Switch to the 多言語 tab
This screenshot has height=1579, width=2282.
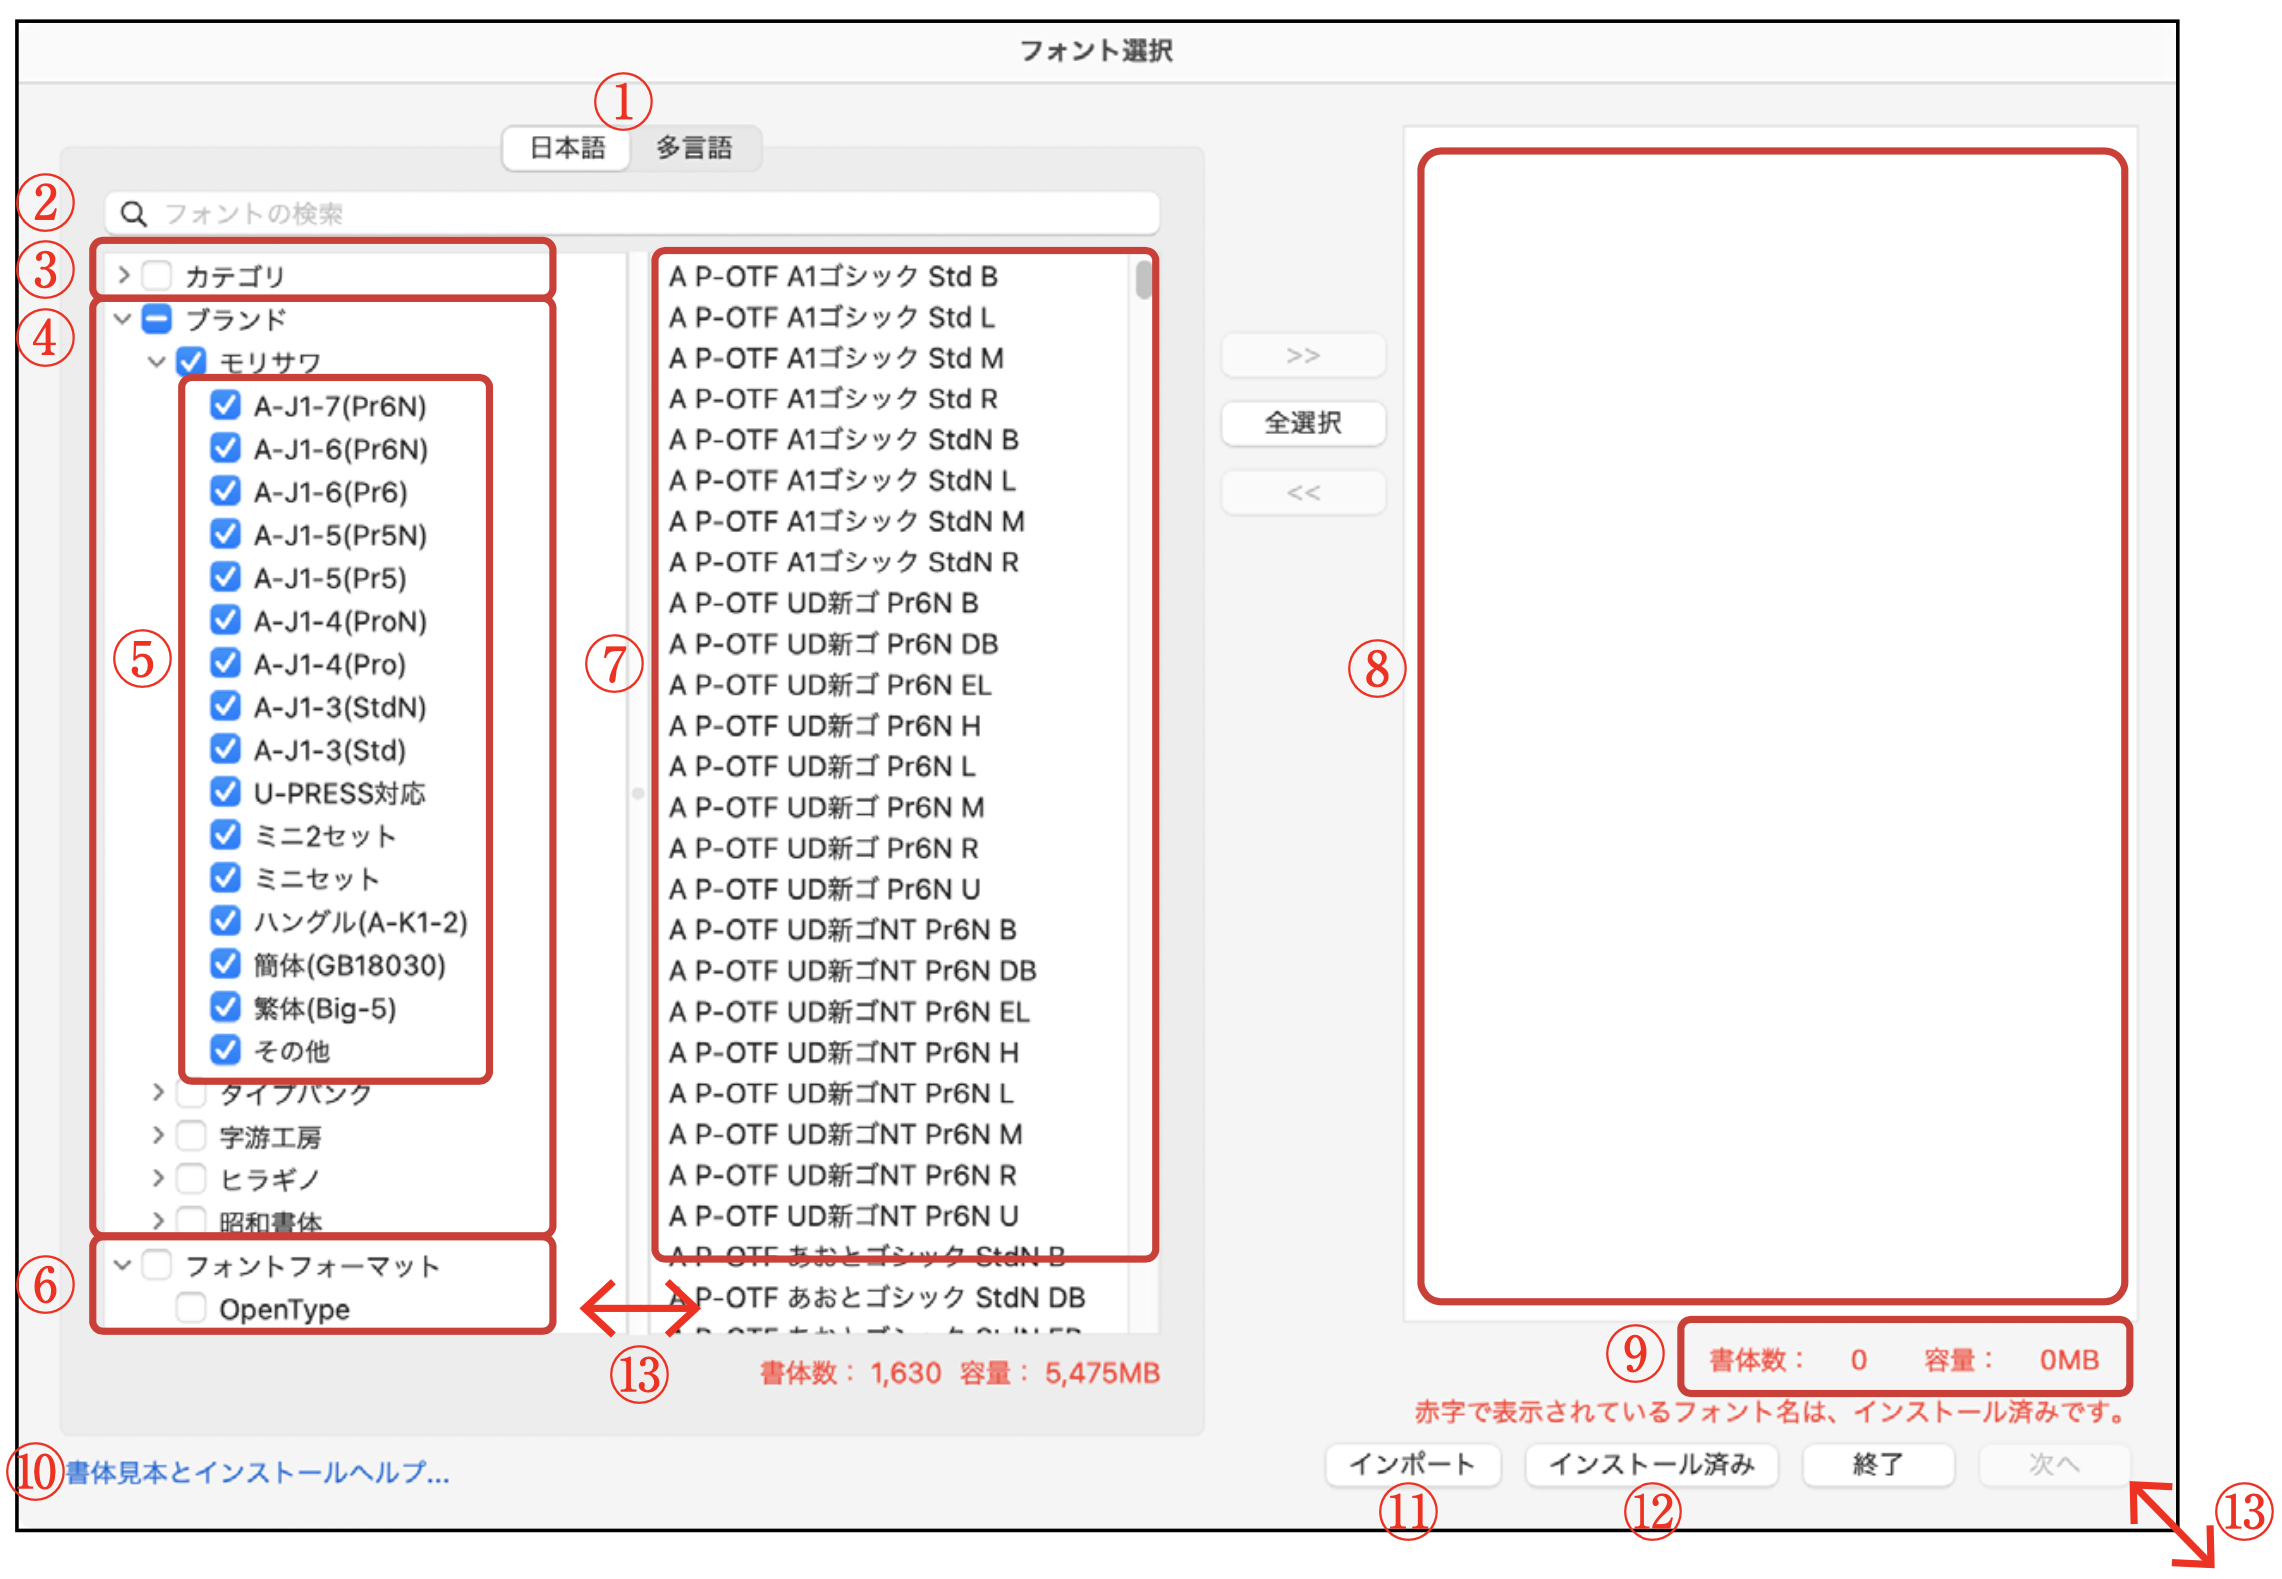[x=694, y=148]
